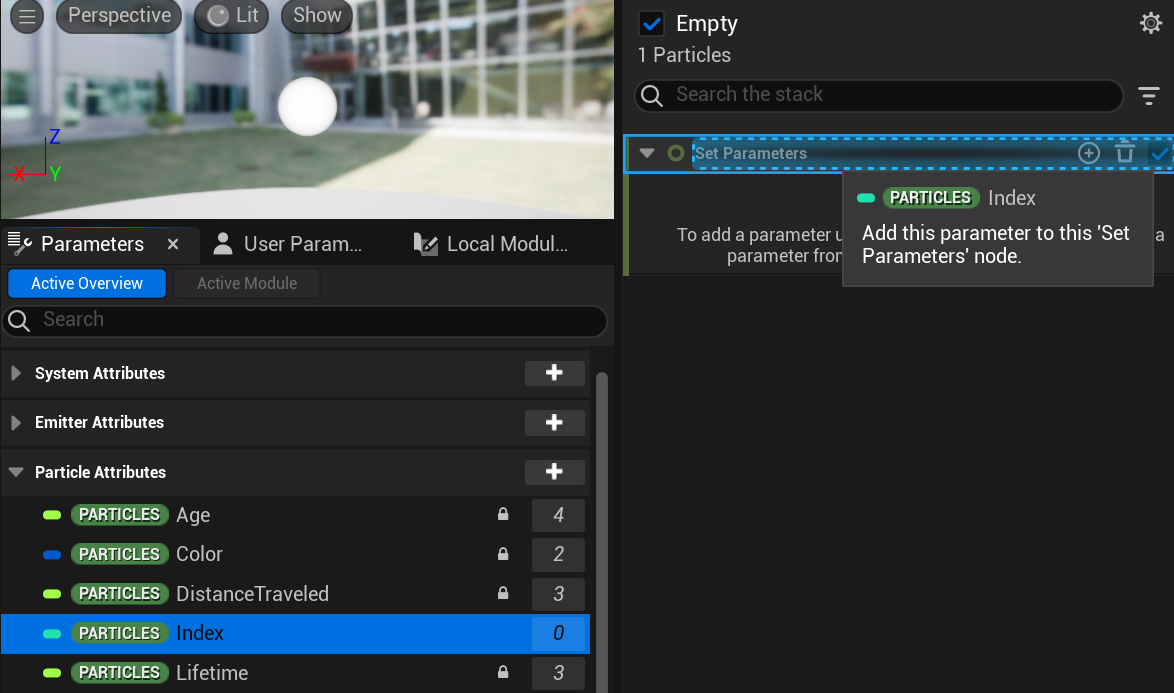Viewport: 1174px width, 693px height.
Task: Add a new Particle Attribute with the plus button
Action: click(x=554, y=471)
